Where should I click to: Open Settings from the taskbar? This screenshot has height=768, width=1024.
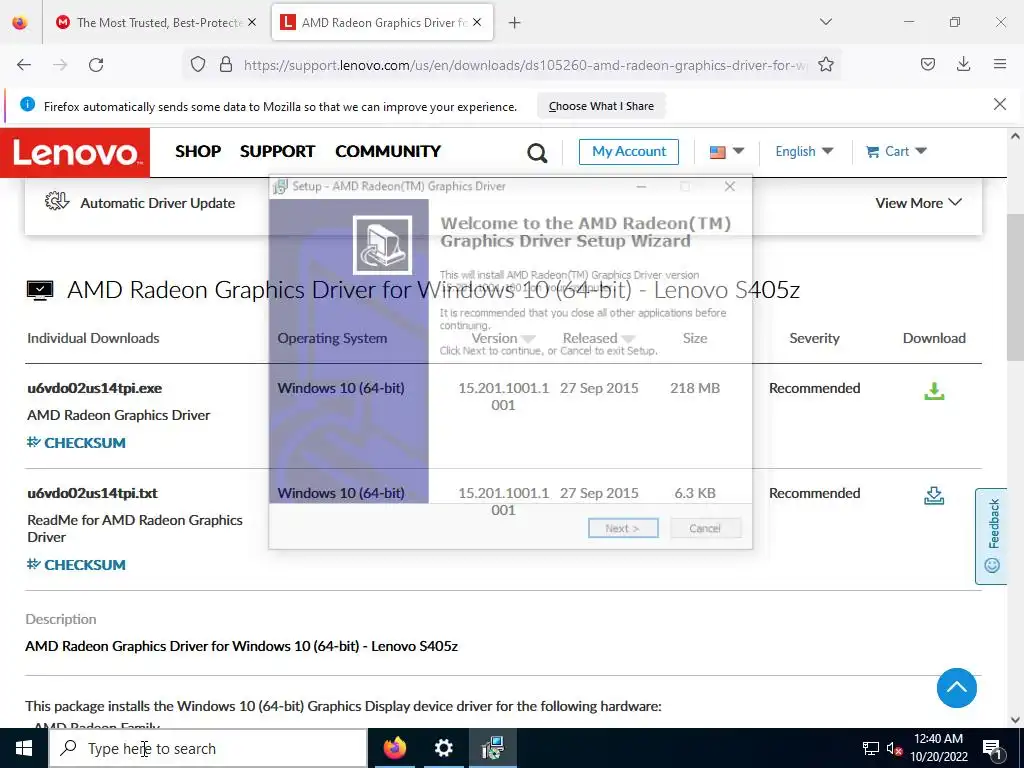(443, 748)
